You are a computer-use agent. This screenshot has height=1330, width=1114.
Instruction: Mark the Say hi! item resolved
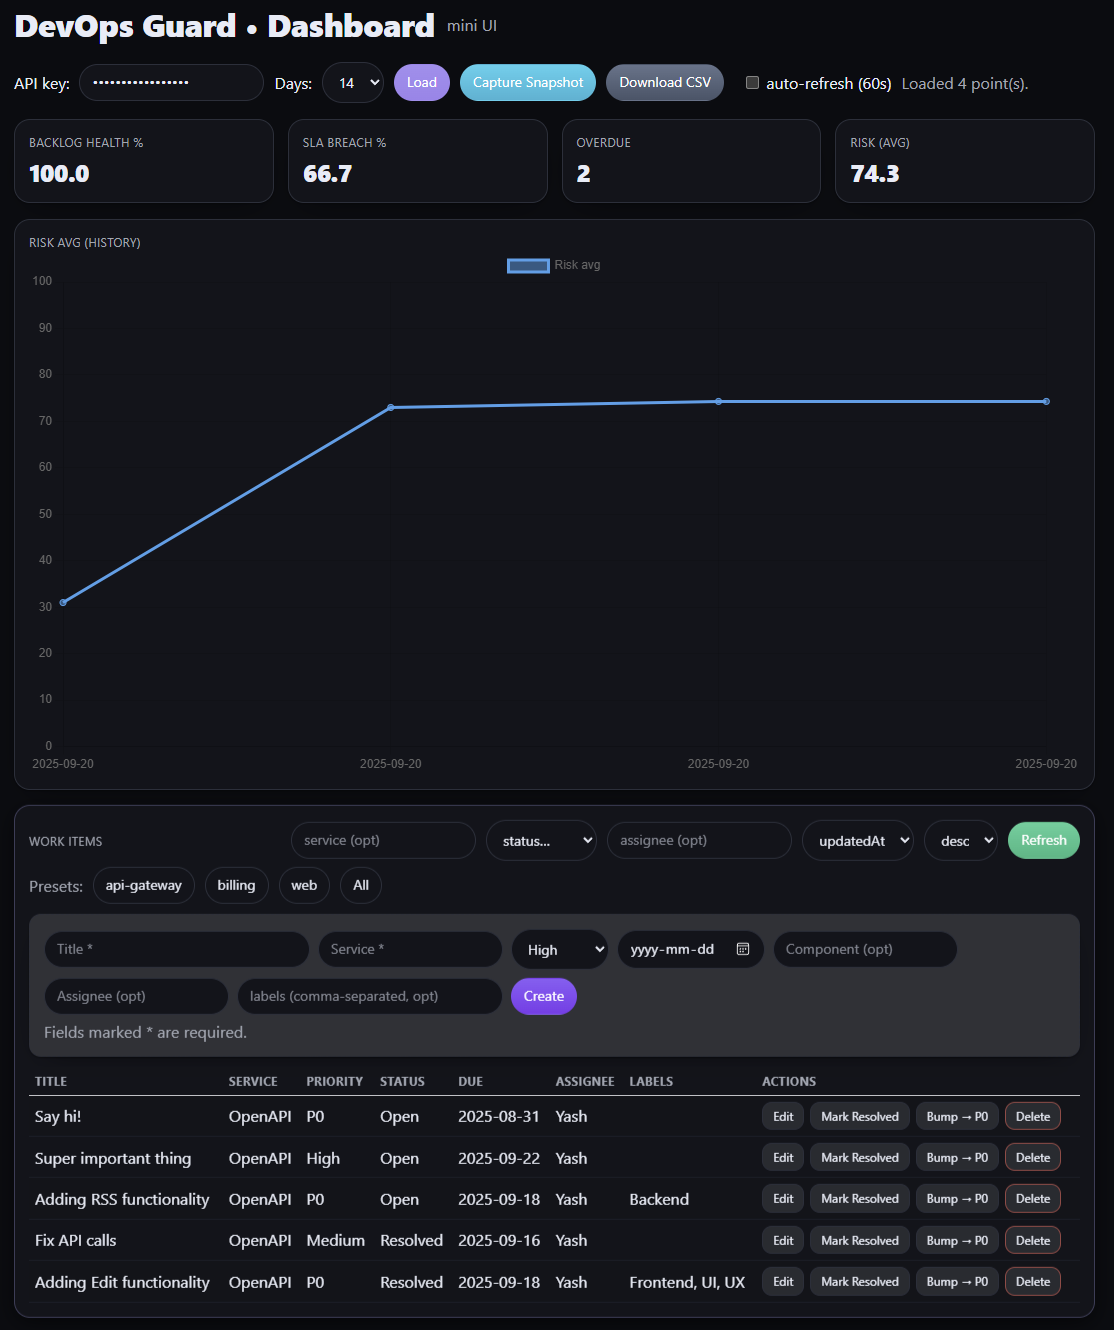pyautogui.click(x=859, y=1116)
